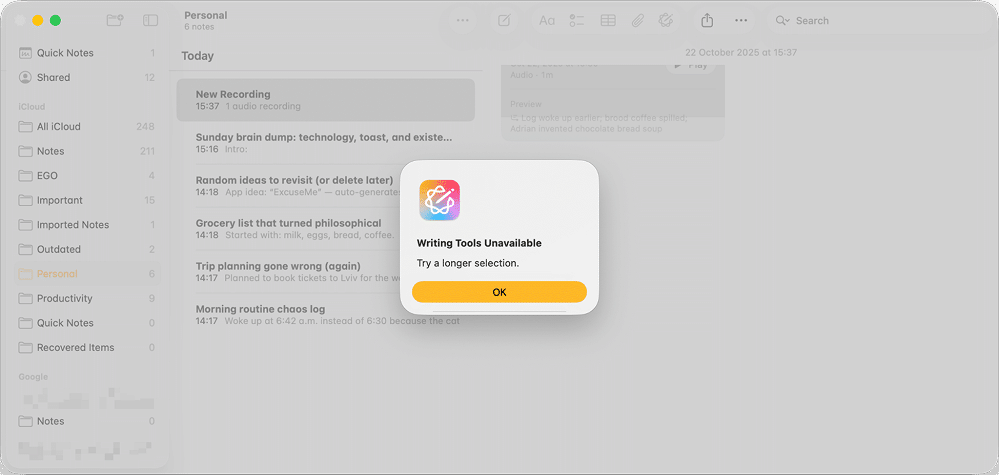Compose a new note
Screen dimensions: 999x475
point(504,20)
